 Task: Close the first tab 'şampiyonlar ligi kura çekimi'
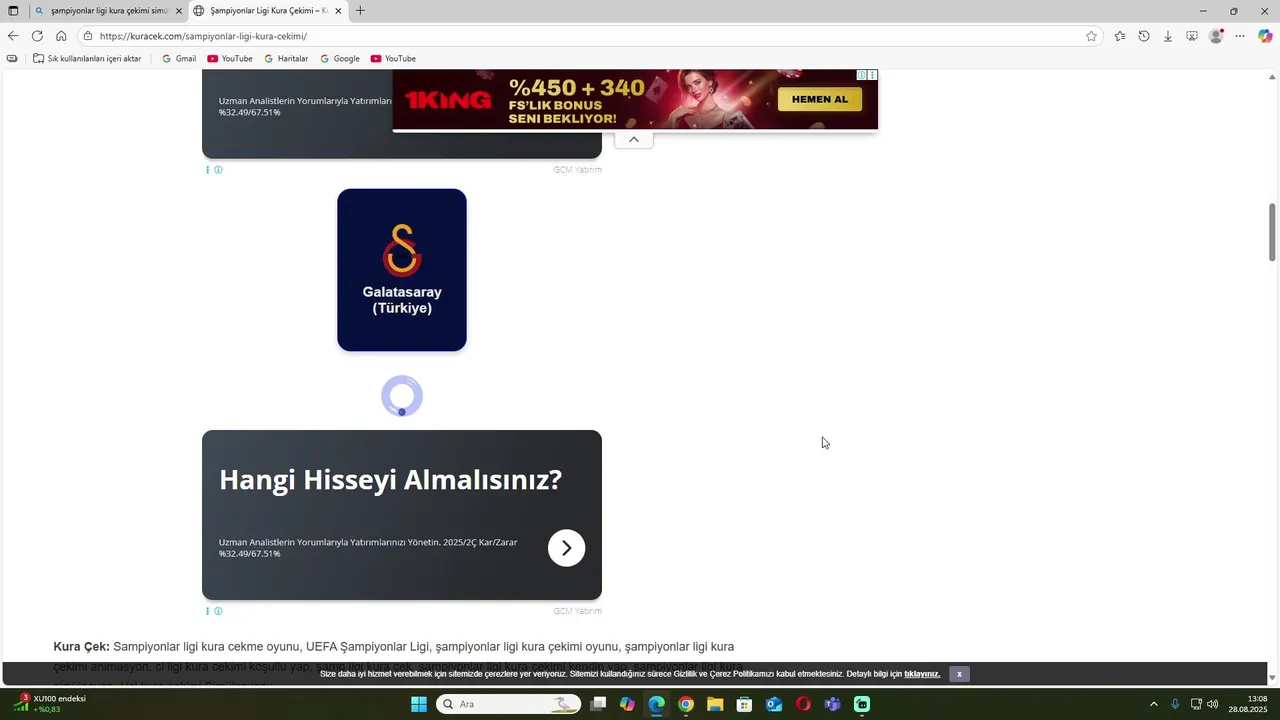[x=179, y=11]
